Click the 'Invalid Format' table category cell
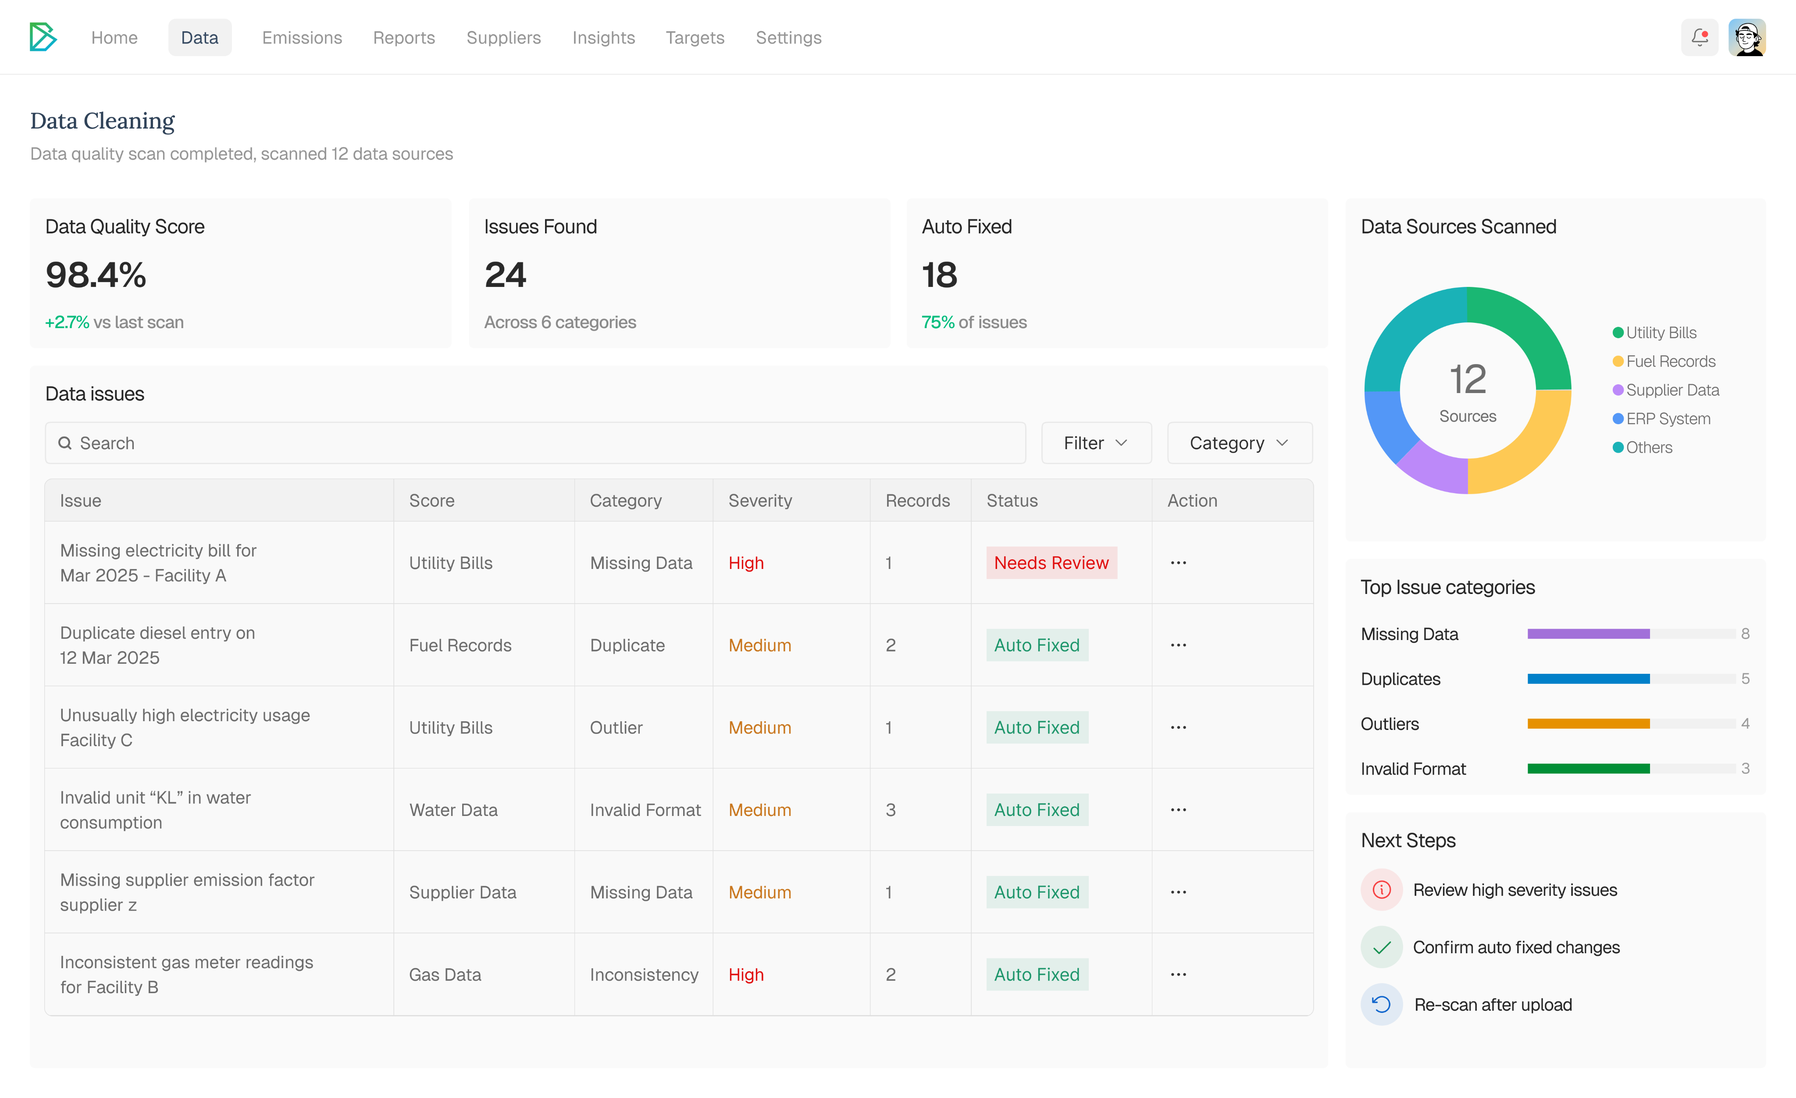 [645, 810]
